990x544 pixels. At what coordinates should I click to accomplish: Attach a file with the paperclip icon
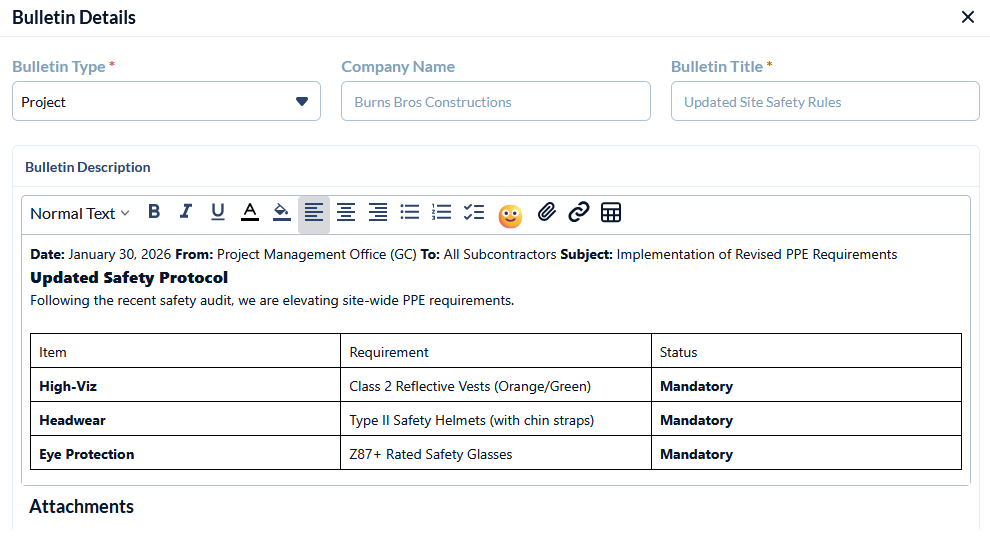click(x=546, y=212)
